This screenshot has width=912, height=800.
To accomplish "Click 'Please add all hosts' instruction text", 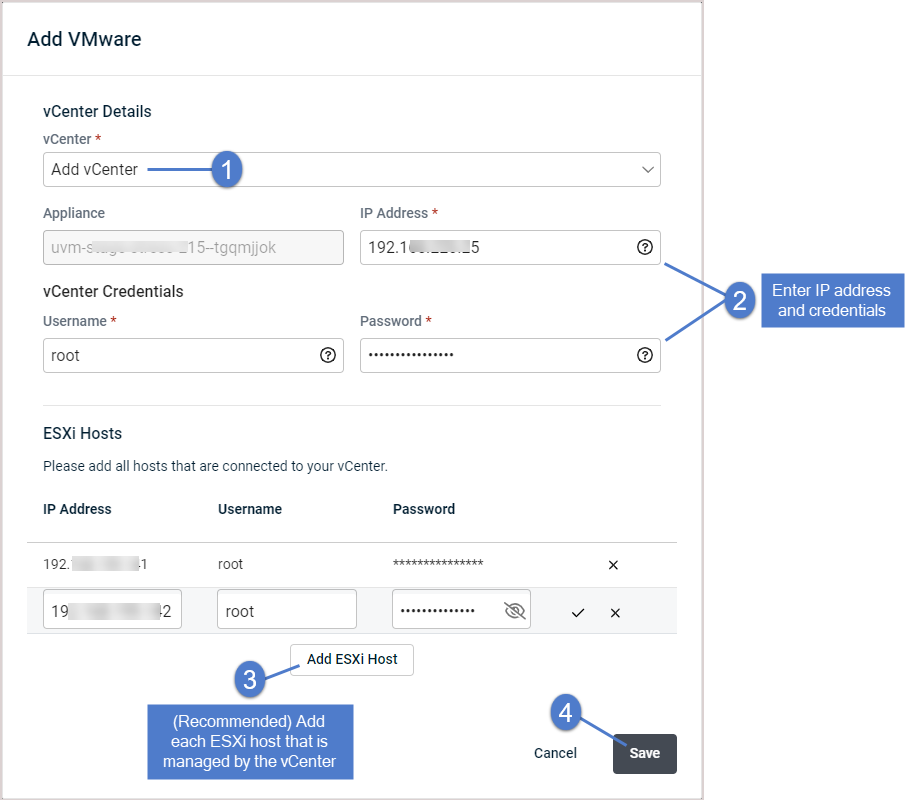I will (x=215, y=466).
